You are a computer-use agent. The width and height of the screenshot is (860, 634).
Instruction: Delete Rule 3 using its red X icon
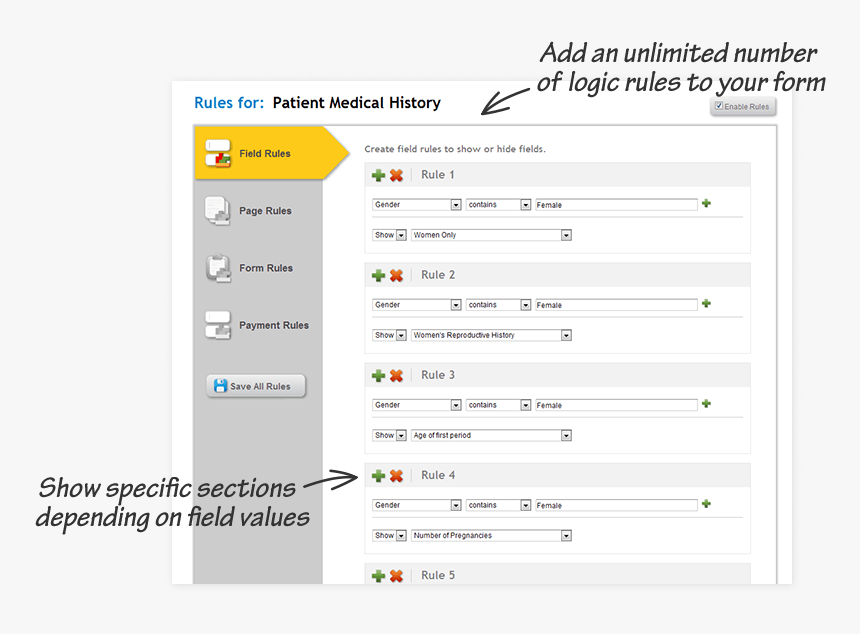(396, 375)
